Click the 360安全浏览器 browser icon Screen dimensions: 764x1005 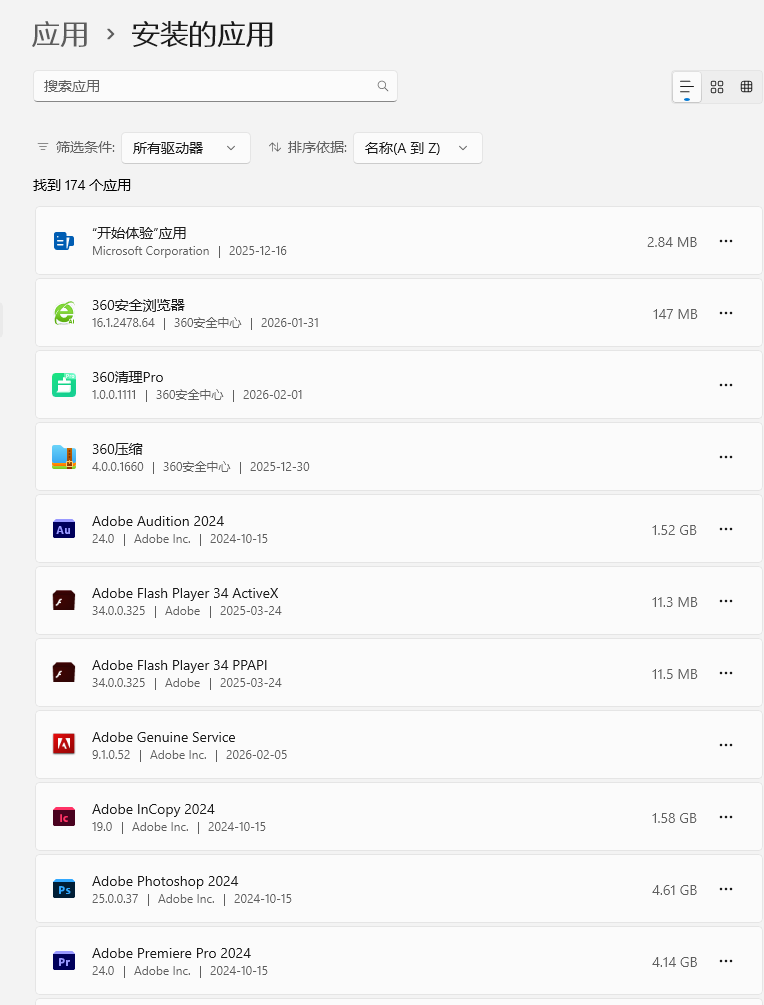[64, 313]
